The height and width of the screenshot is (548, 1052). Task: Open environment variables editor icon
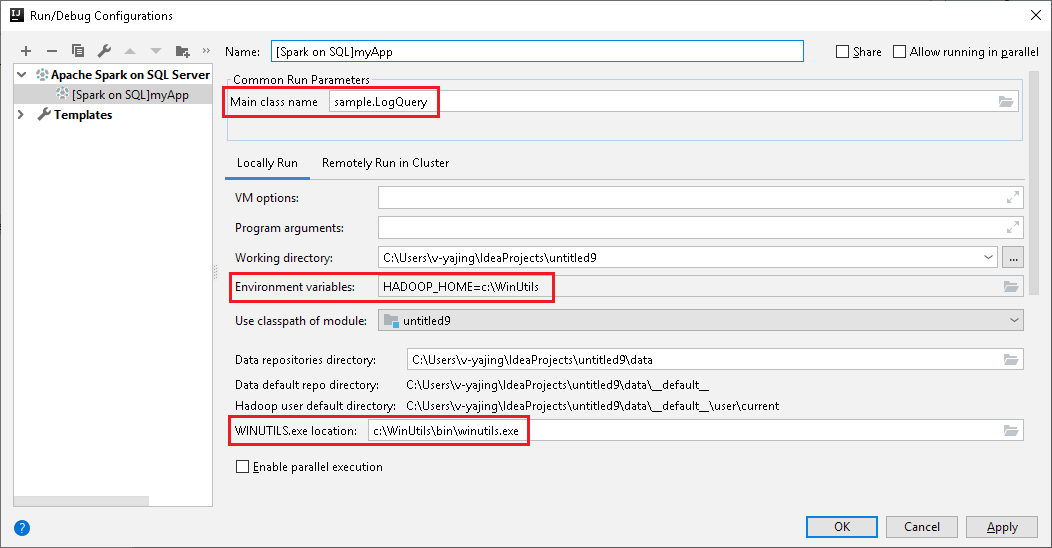coord(1010,286)
